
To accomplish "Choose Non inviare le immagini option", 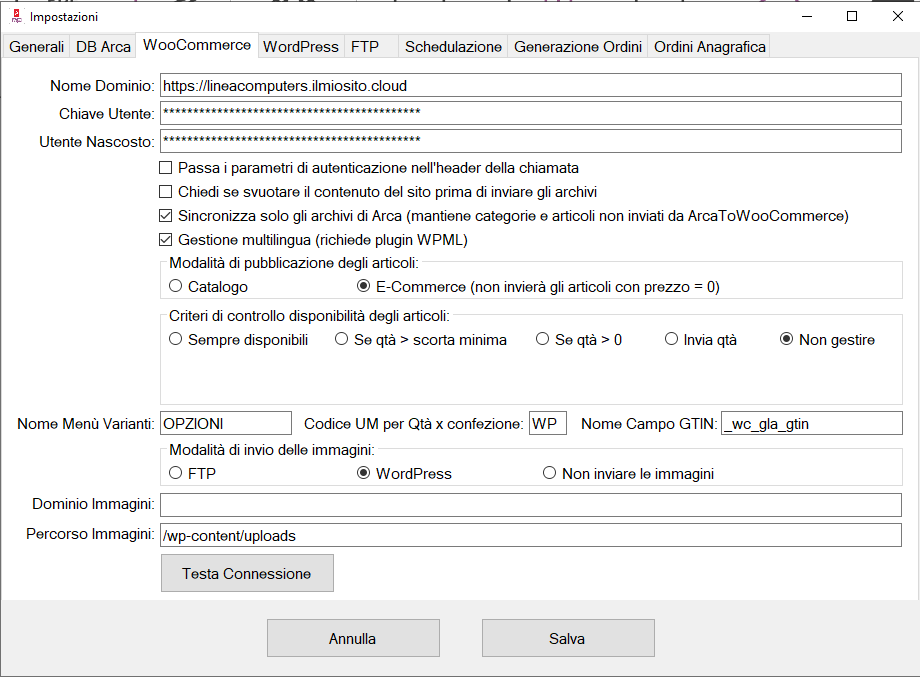I will [x=549, y=473].
